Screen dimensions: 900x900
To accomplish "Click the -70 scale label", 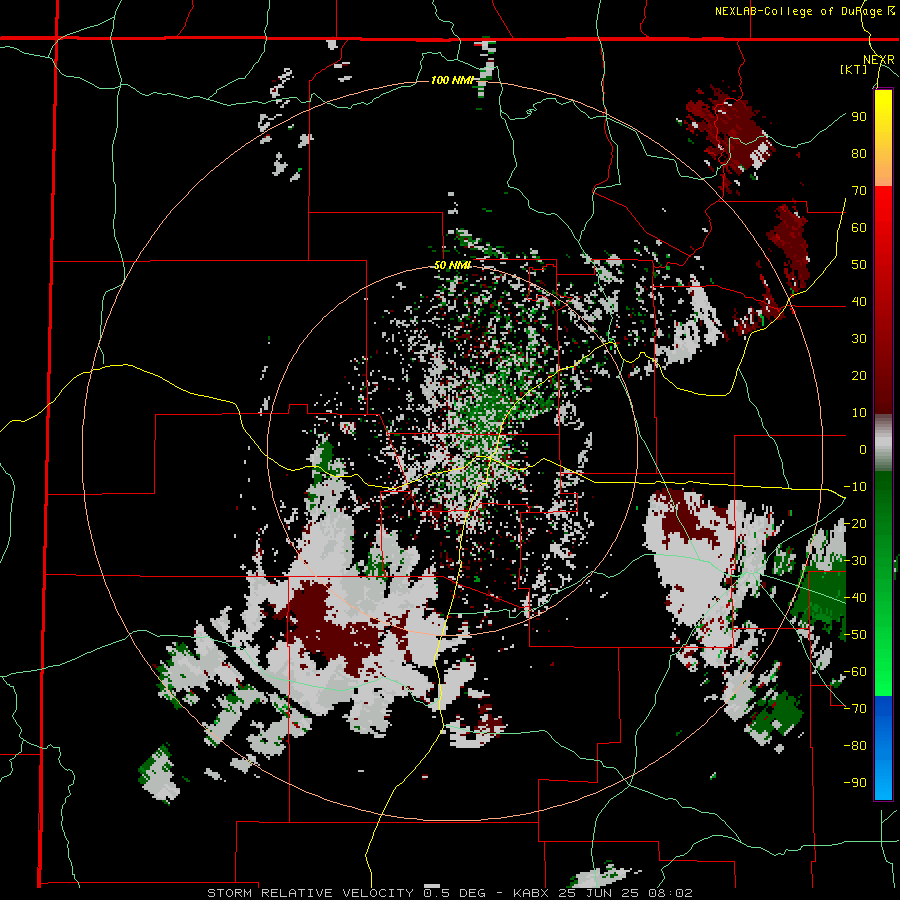I will 855,709.
